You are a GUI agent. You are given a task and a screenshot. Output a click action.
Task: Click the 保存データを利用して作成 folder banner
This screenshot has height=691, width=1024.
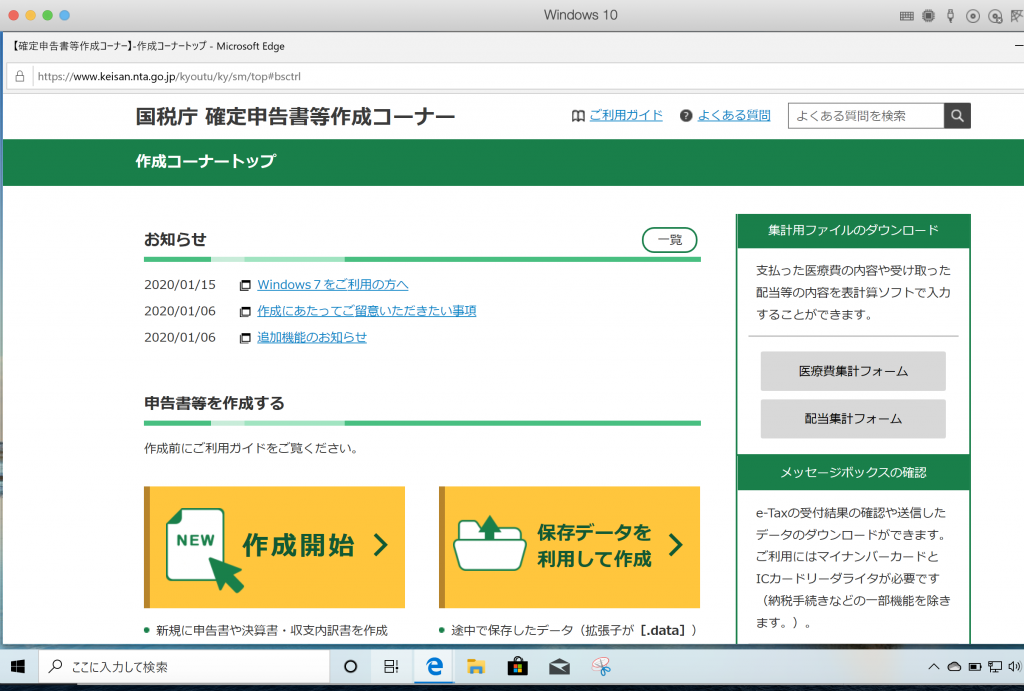[569, 546]
